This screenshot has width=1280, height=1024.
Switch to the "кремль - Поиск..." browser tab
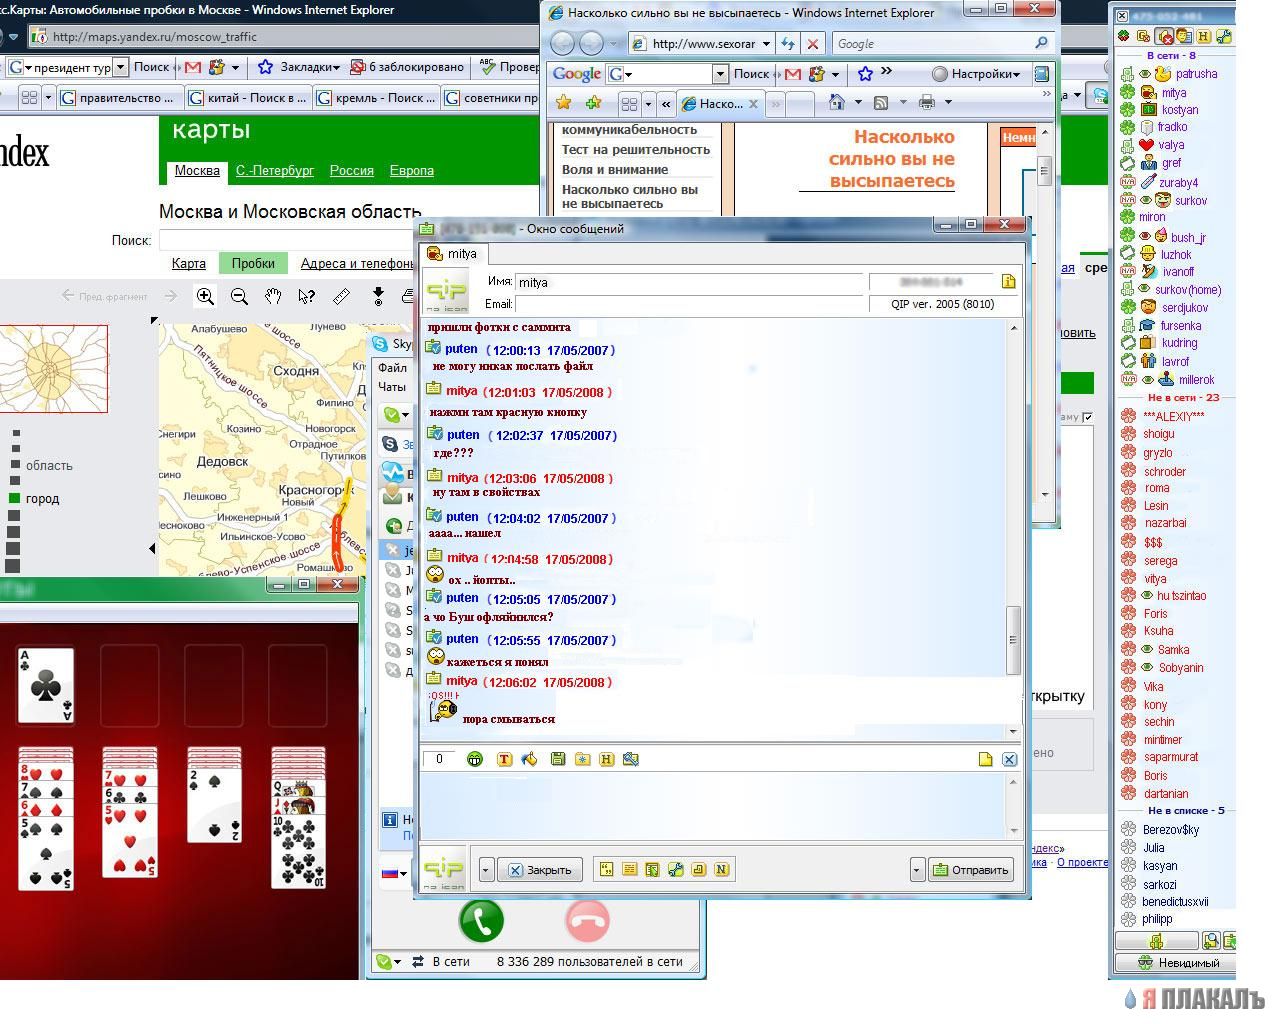click(375, 97)
